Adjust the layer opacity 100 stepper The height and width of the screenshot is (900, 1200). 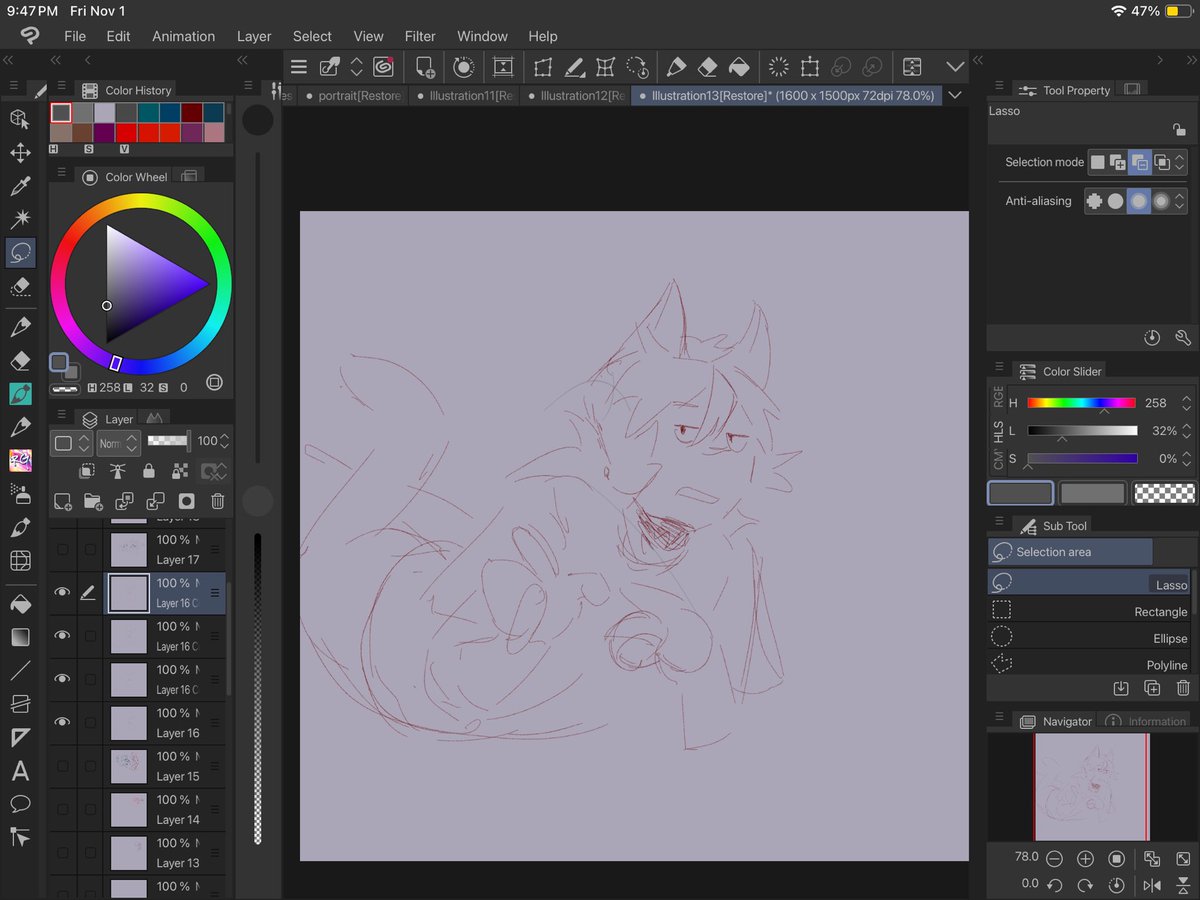[x=225, y=441]
